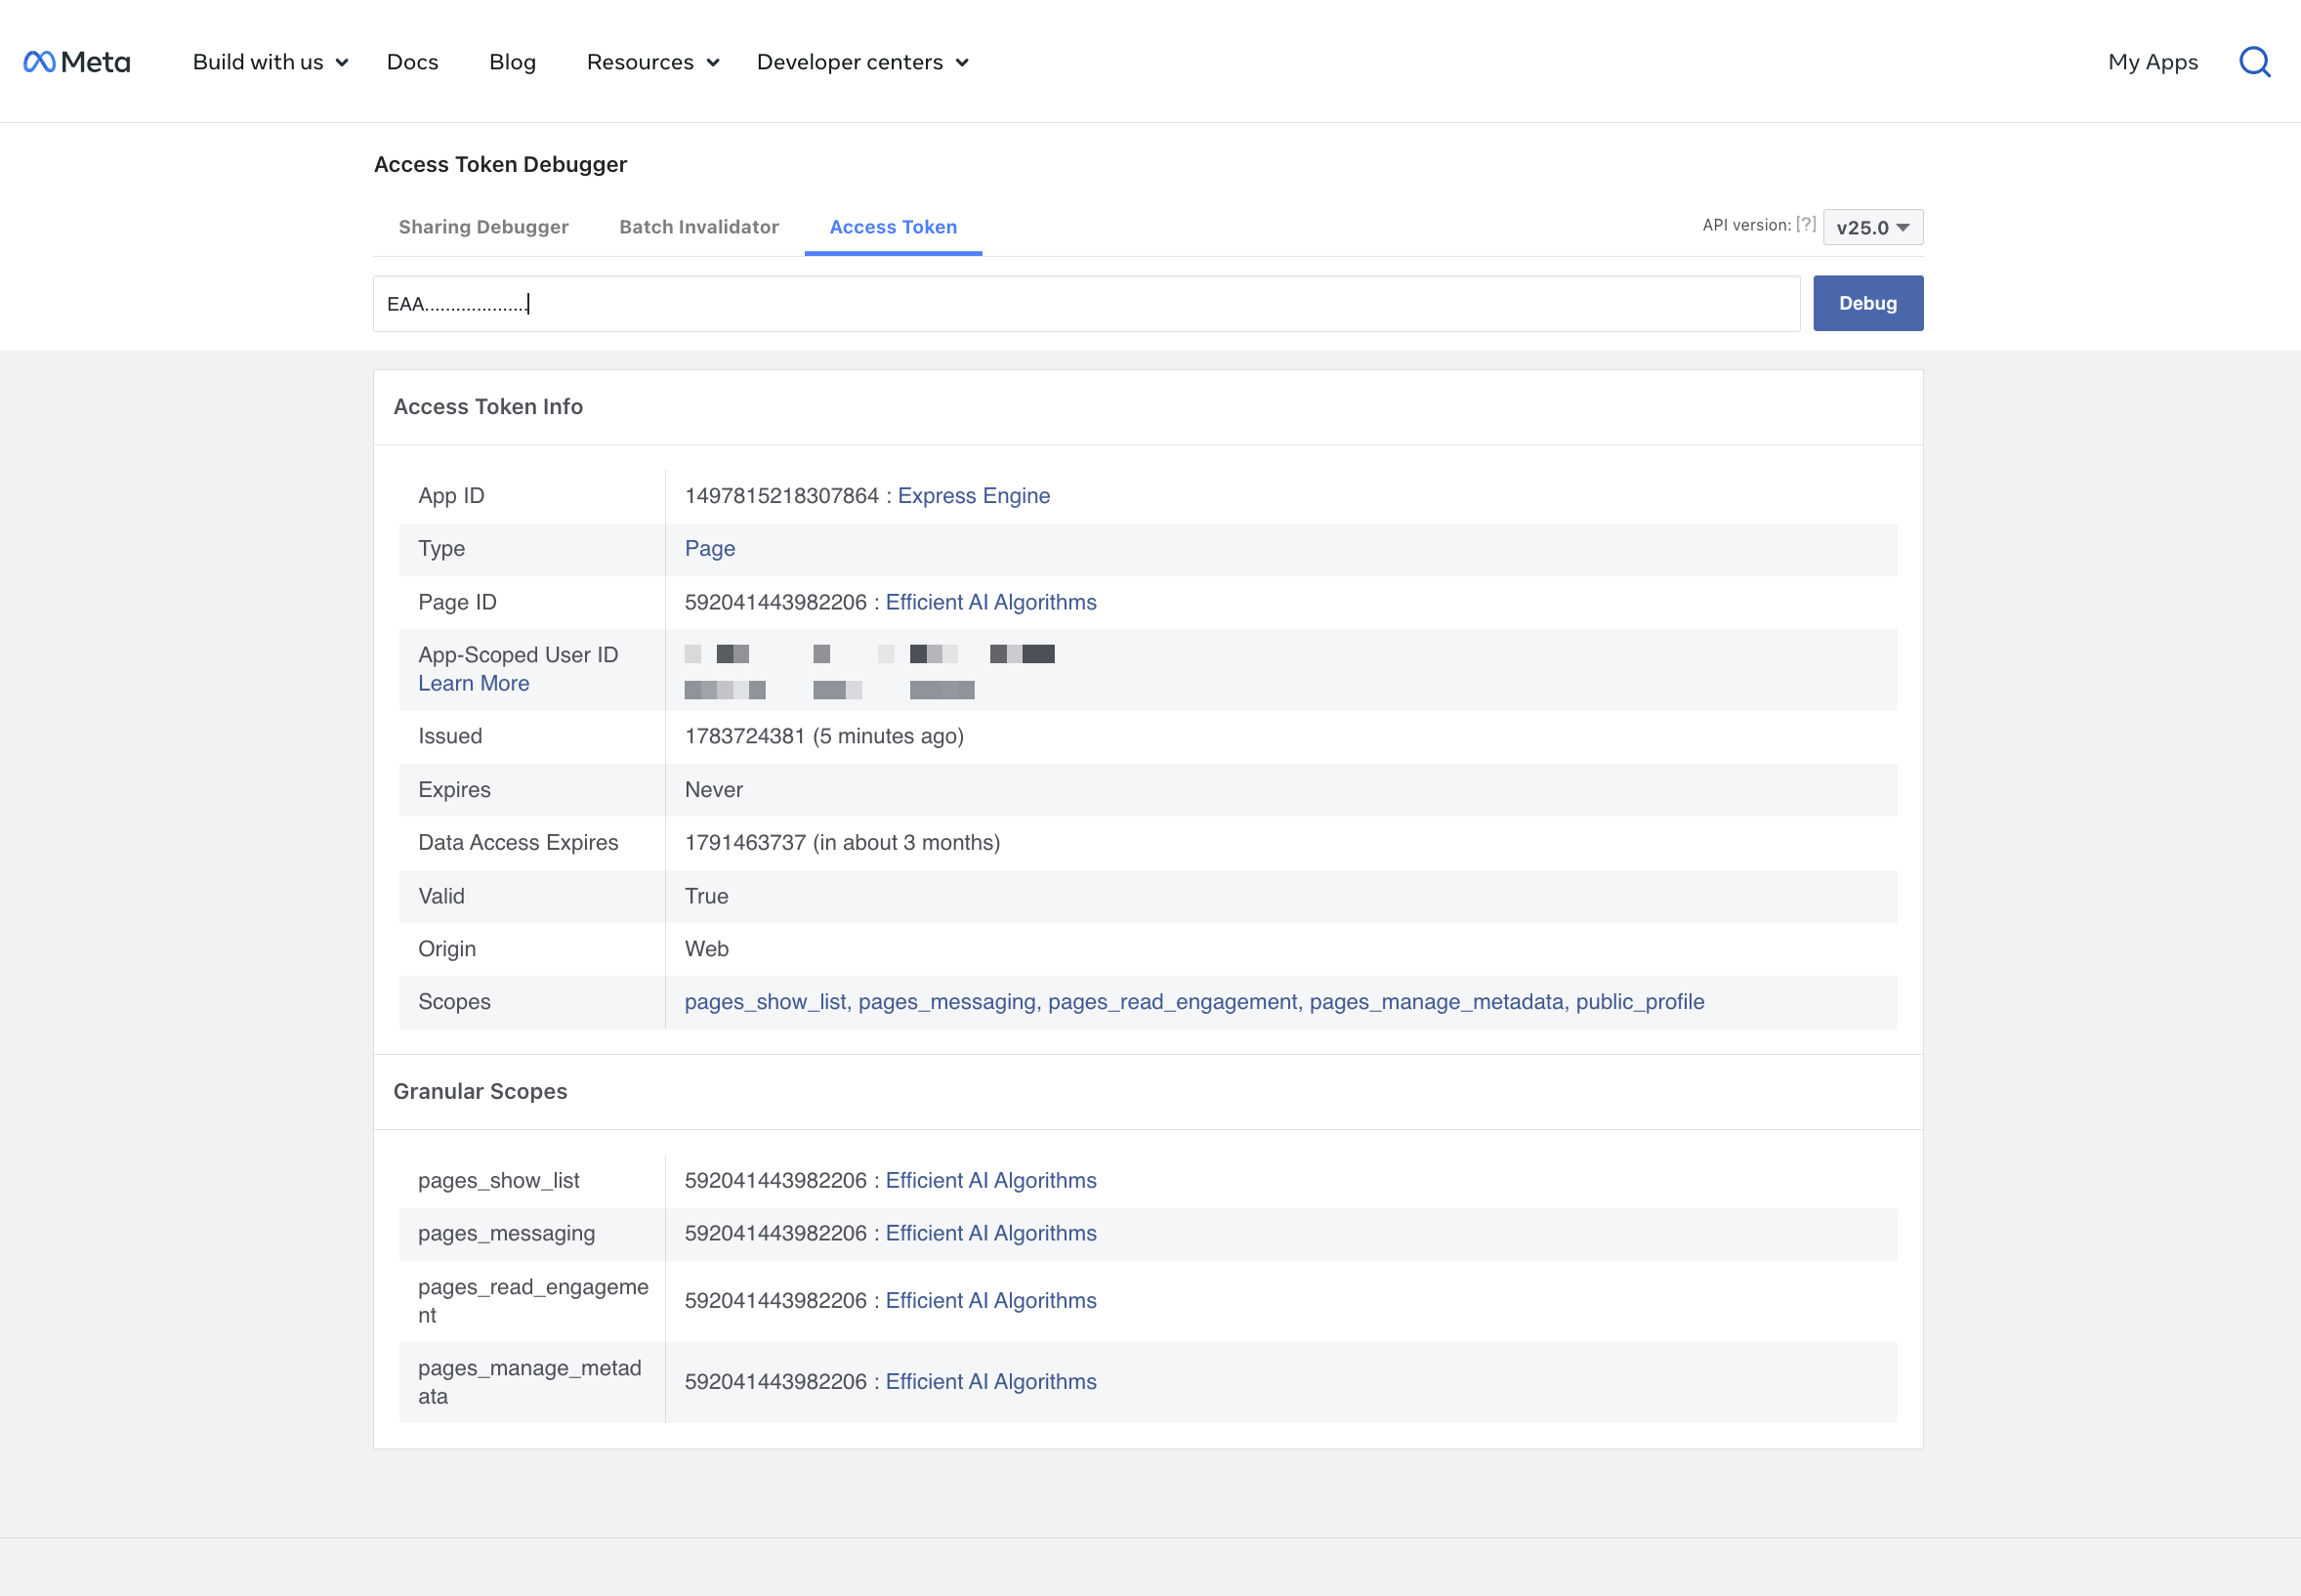Click the Page type link

pos(709,549)
